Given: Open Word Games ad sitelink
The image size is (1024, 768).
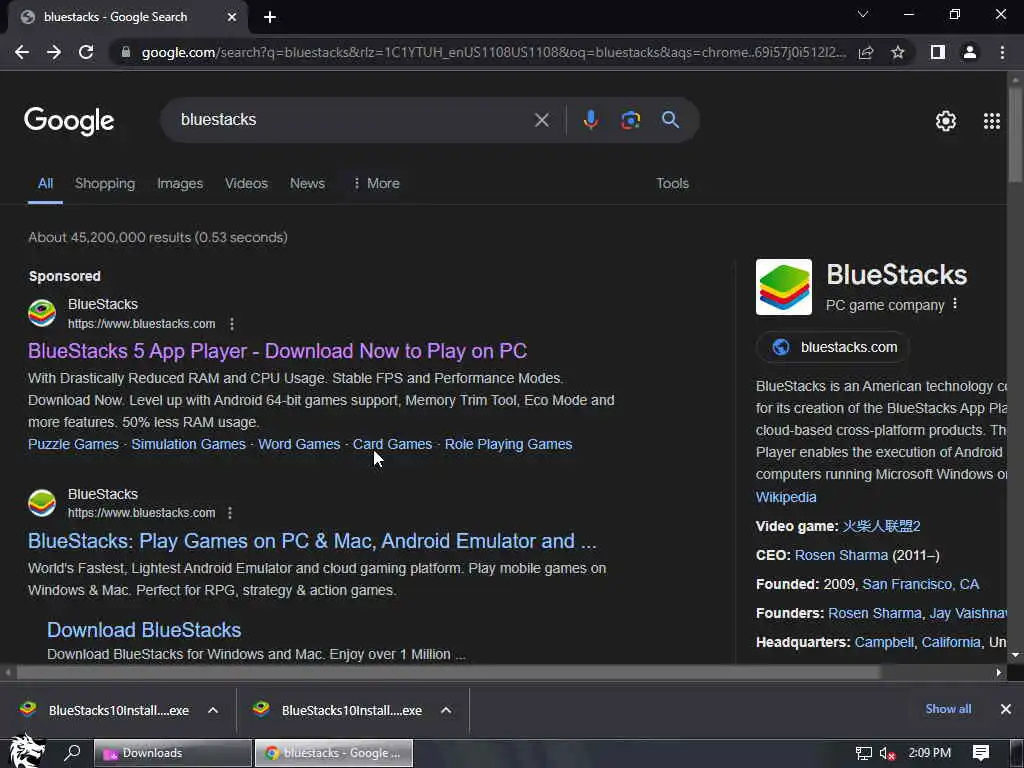Looking at the screenshot, I should tap(299, 444).
